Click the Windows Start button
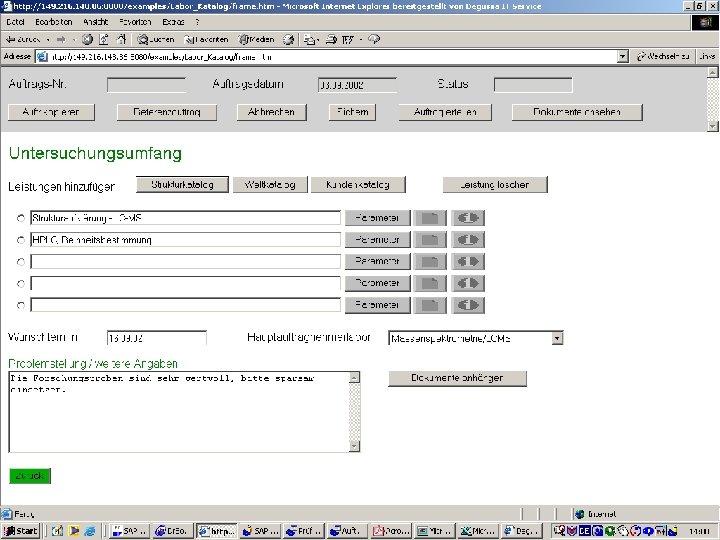The height and width of the screenshot is (540, 720). 21,531
